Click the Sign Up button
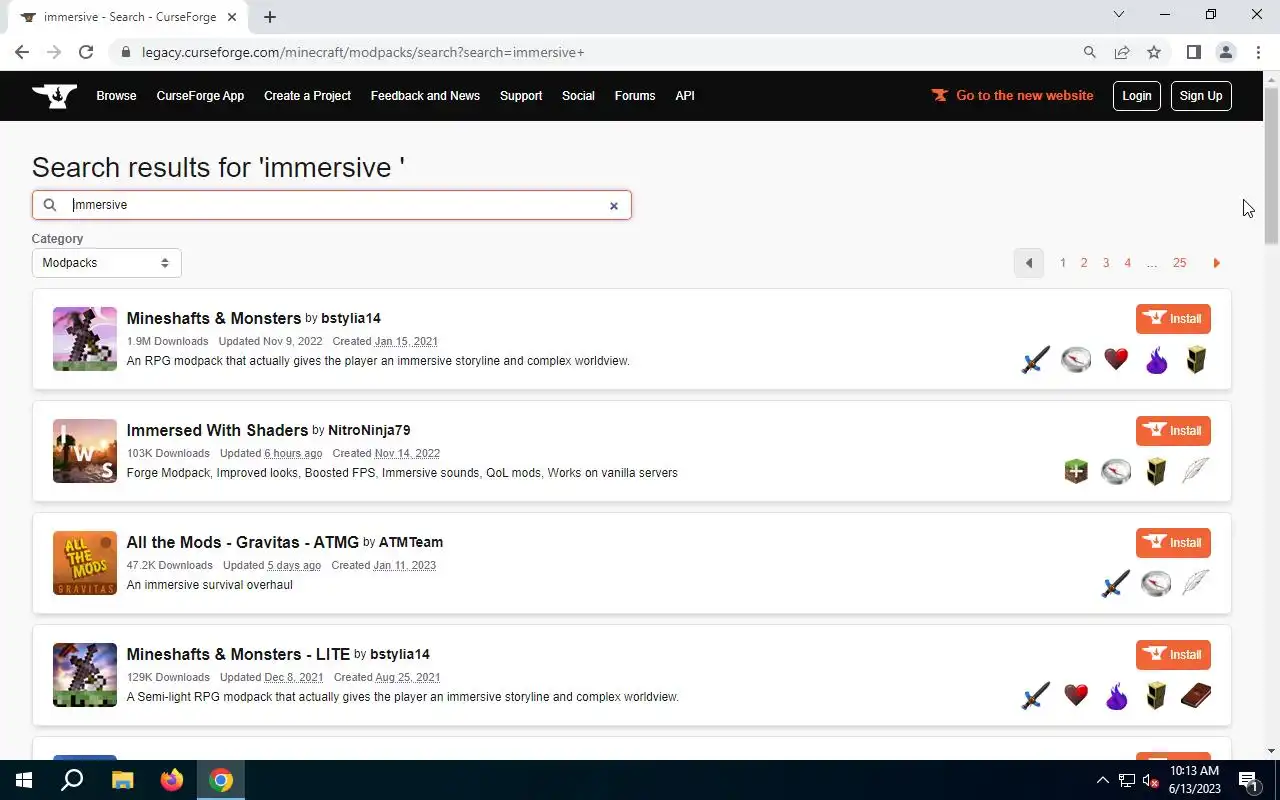Image resolution: width=1280 pixels, height=800 pixels. 1201,96
